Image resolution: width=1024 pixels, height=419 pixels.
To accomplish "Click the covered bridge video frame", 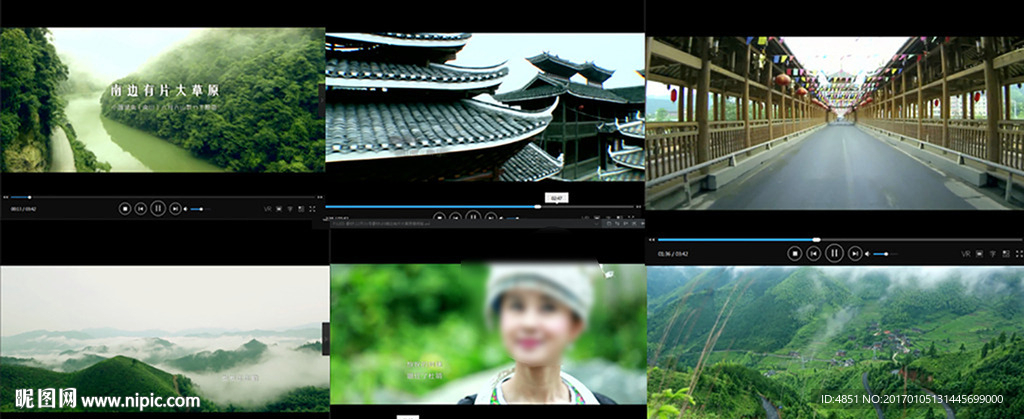I will [835, 123].
